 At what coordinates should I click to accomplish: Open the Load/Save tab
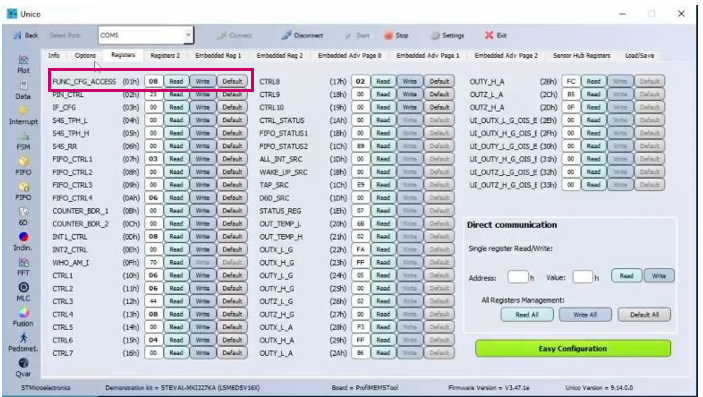point(640,55)
